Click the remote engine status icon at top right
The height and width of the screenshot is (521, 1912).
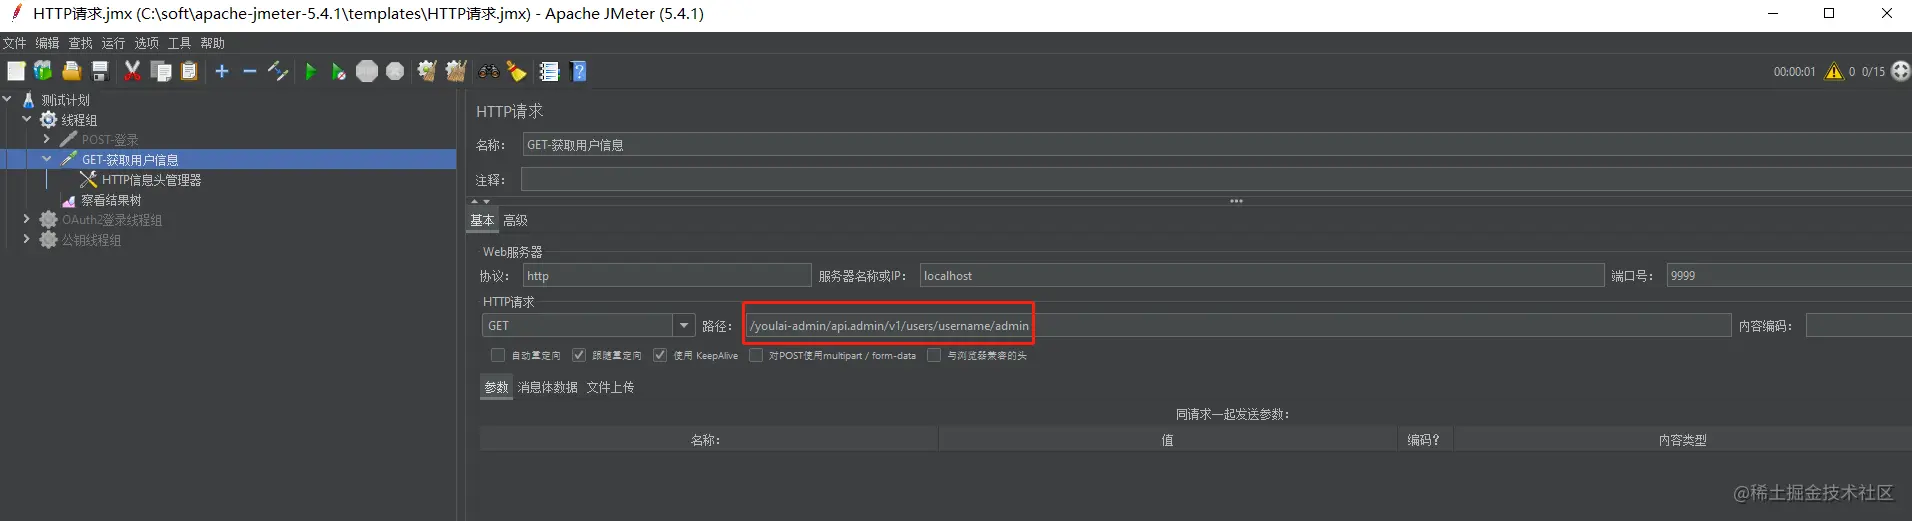[1901, 71]
